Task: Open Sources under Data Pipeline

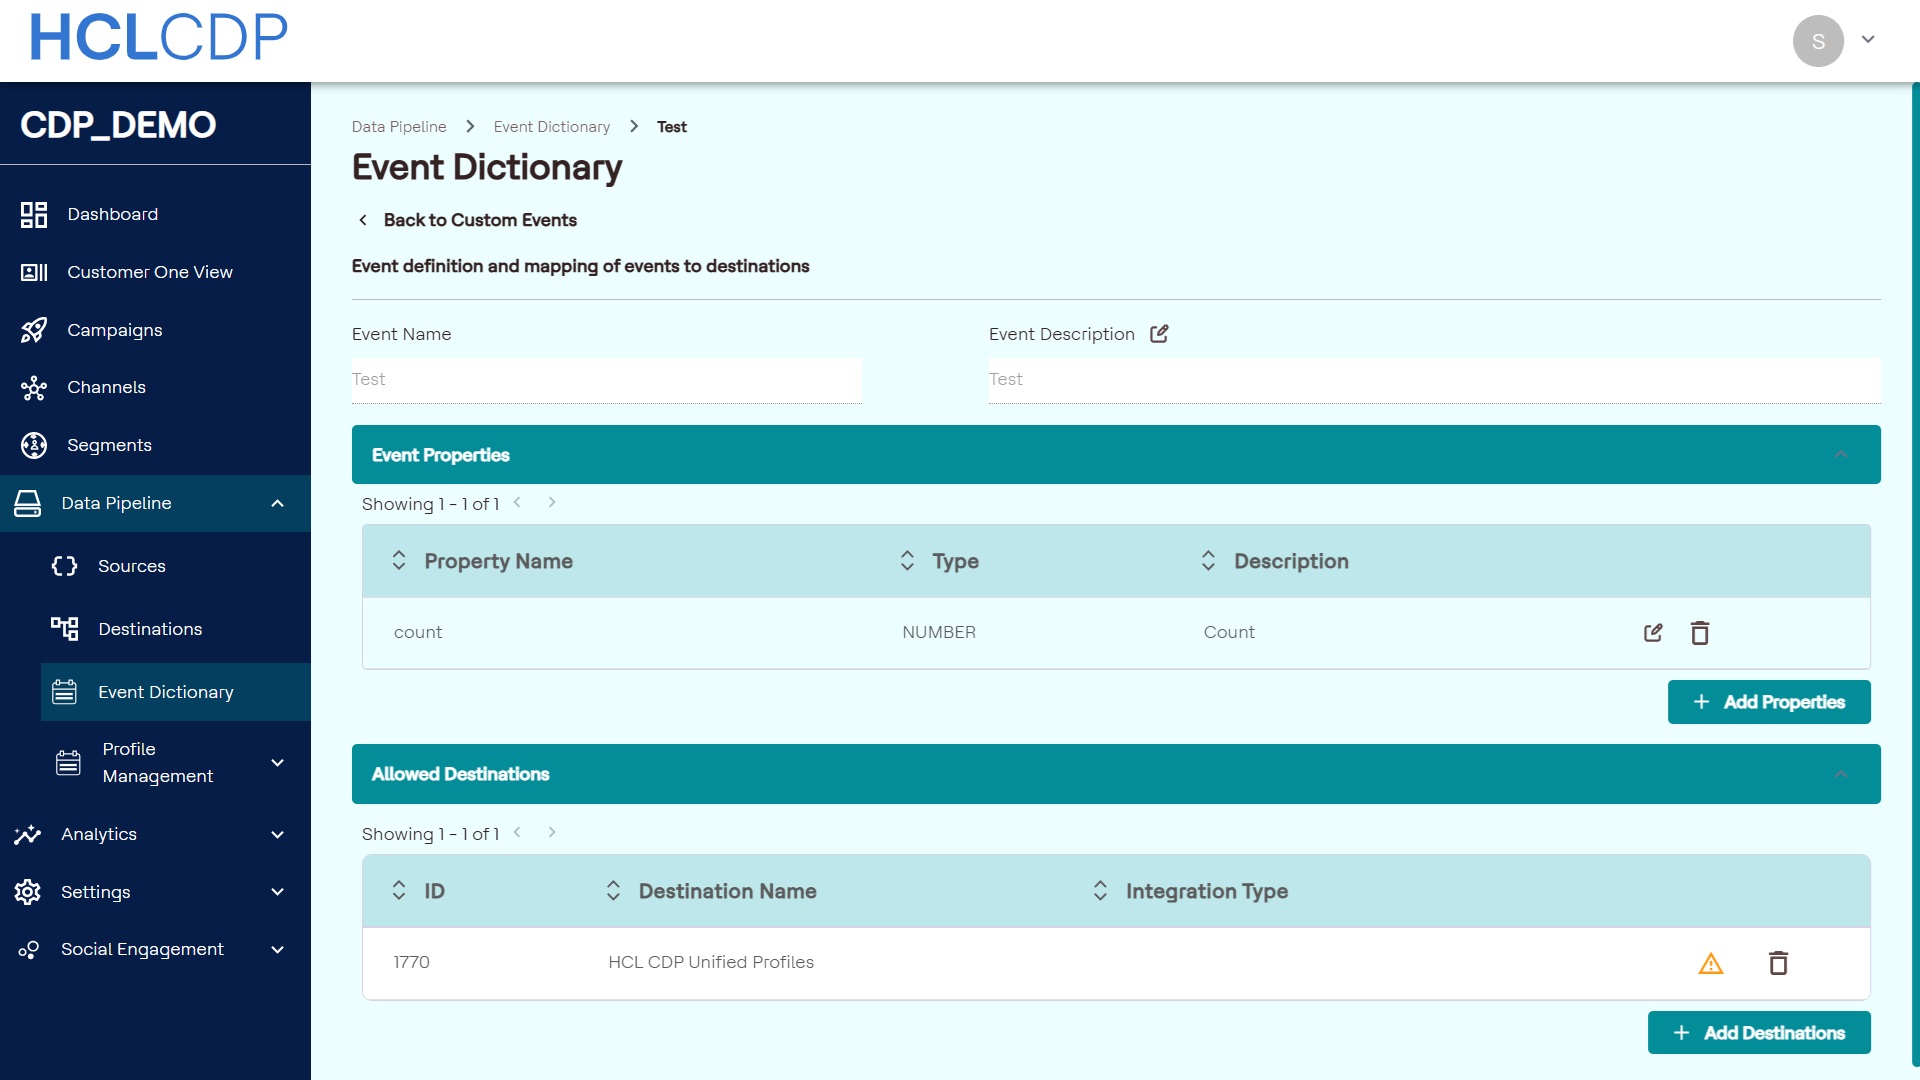Action: click(131, 566)
